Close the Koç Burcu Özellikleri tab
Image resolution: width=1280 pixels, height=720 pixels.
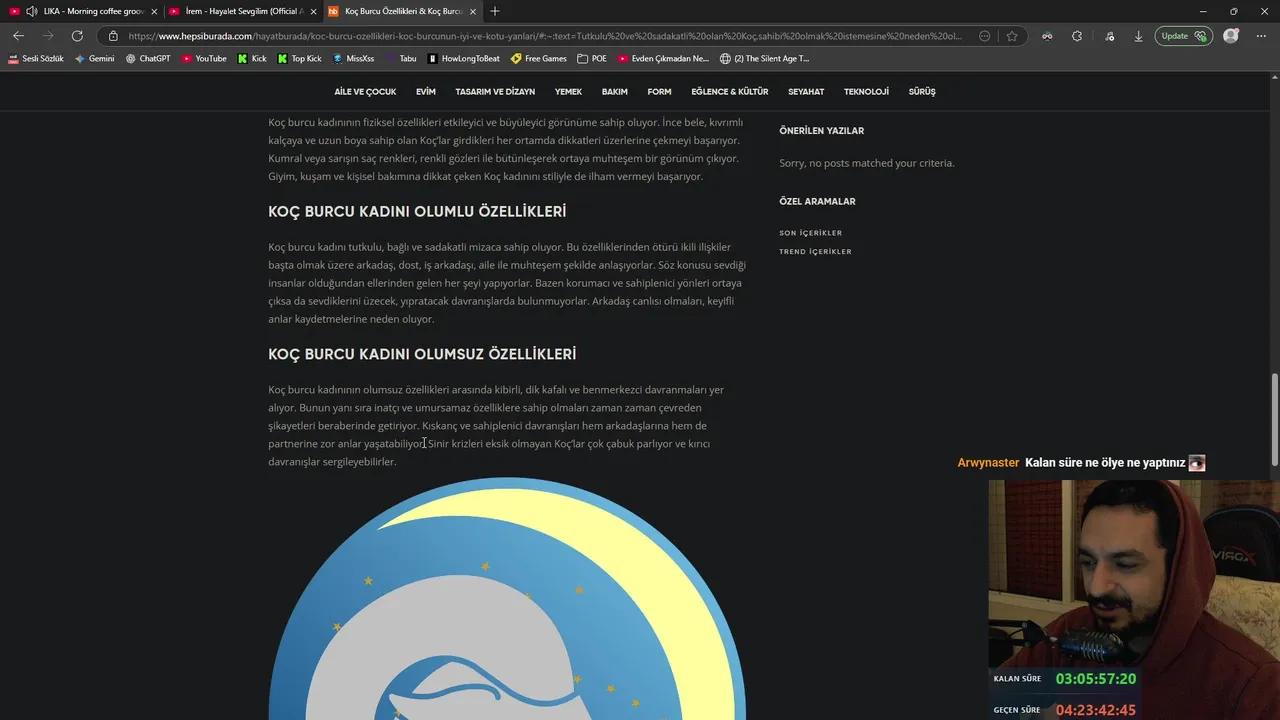pyautogui.click(x=473, y=11)
